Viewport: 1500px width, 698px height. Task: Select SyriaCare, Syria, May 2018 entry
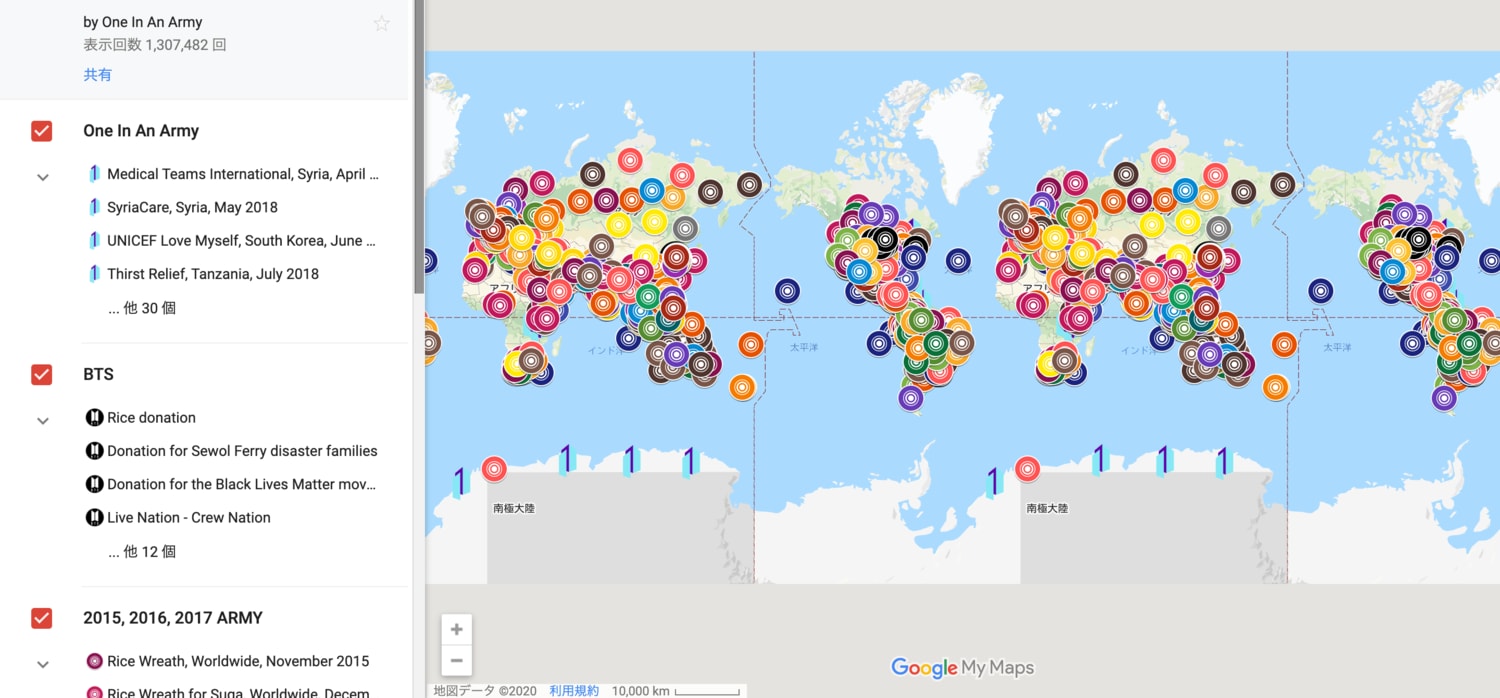pos(192,207)
